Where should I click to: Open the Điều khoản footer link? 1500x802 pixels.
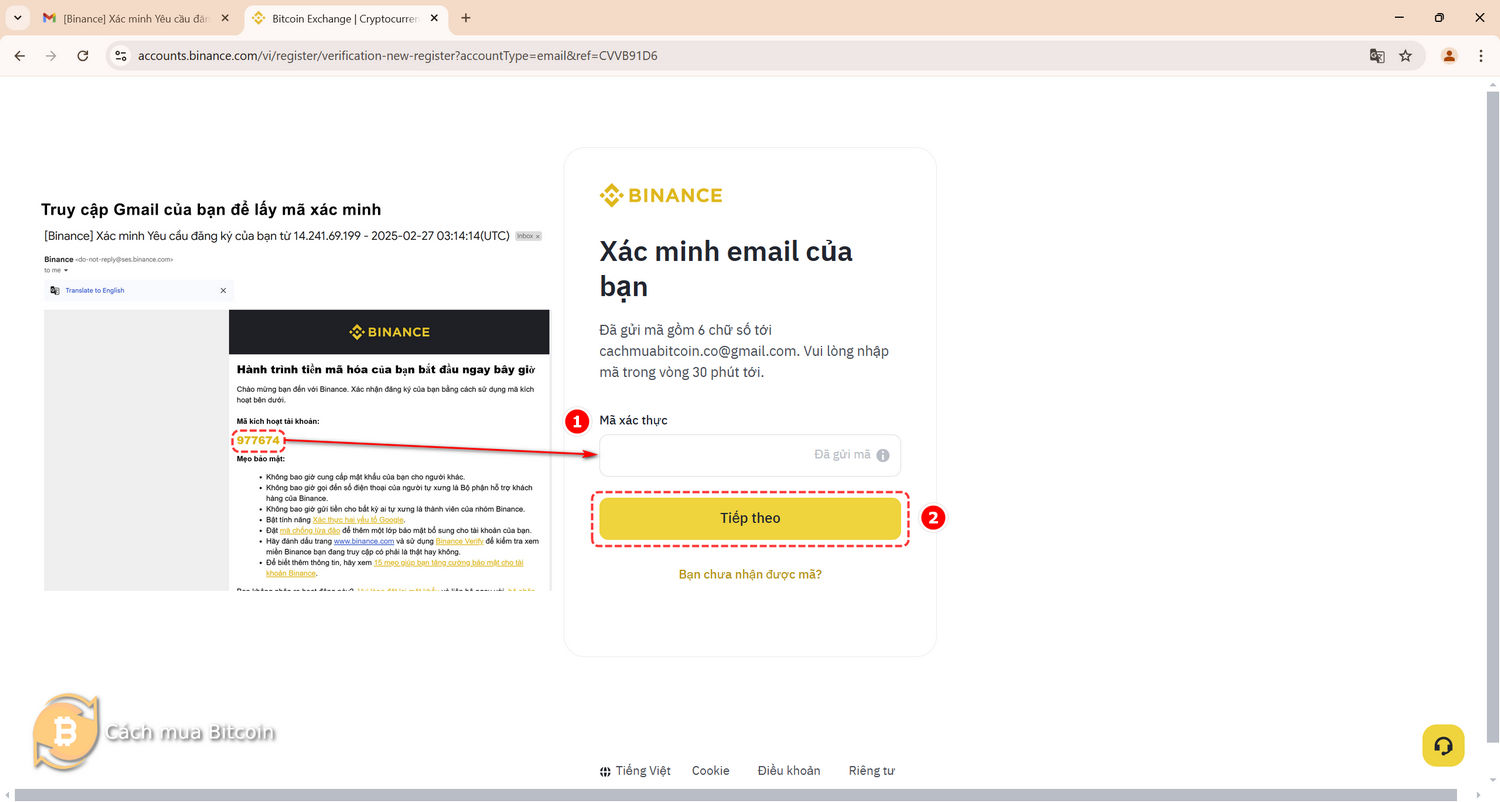(789, 771)
